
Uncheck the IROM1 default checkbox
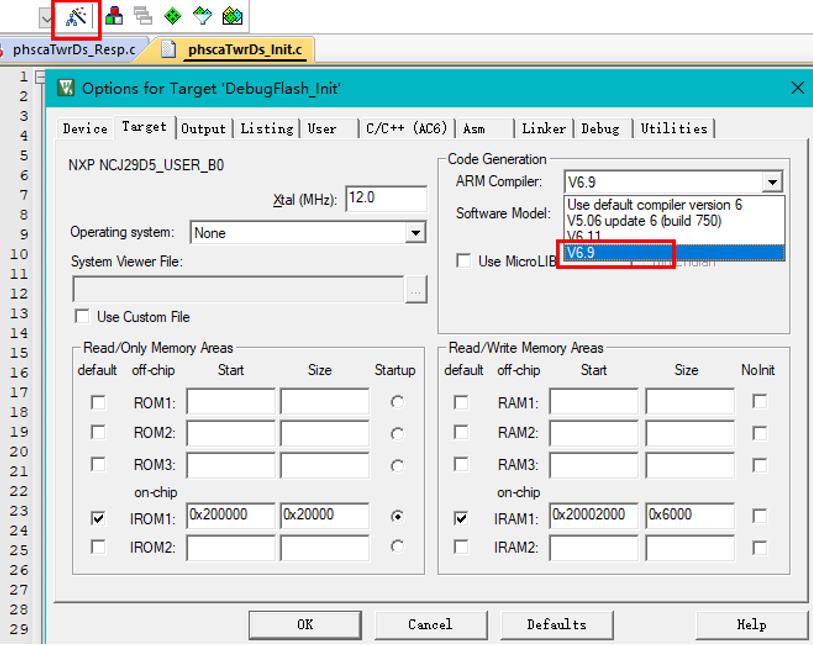[98, 518]
